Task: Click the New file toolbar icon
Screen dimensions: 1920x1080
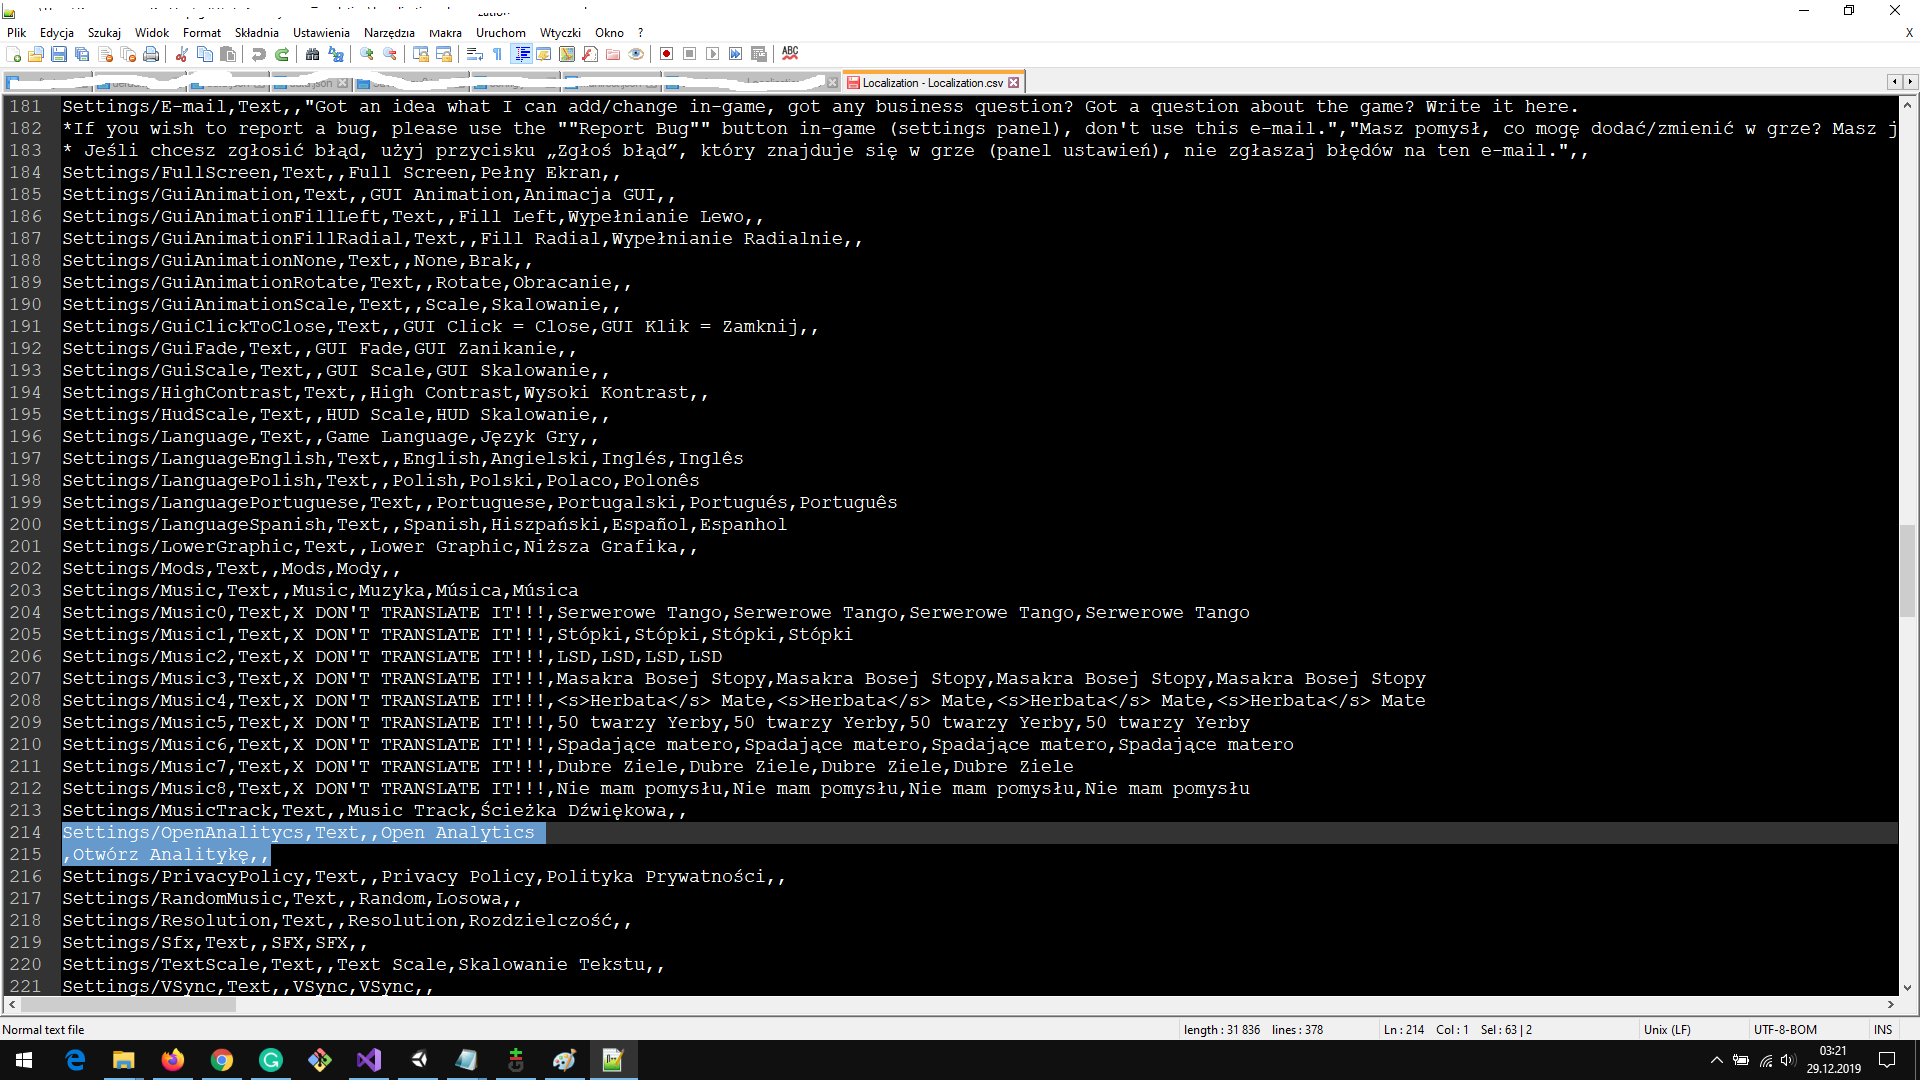Action: coord(14,54)
